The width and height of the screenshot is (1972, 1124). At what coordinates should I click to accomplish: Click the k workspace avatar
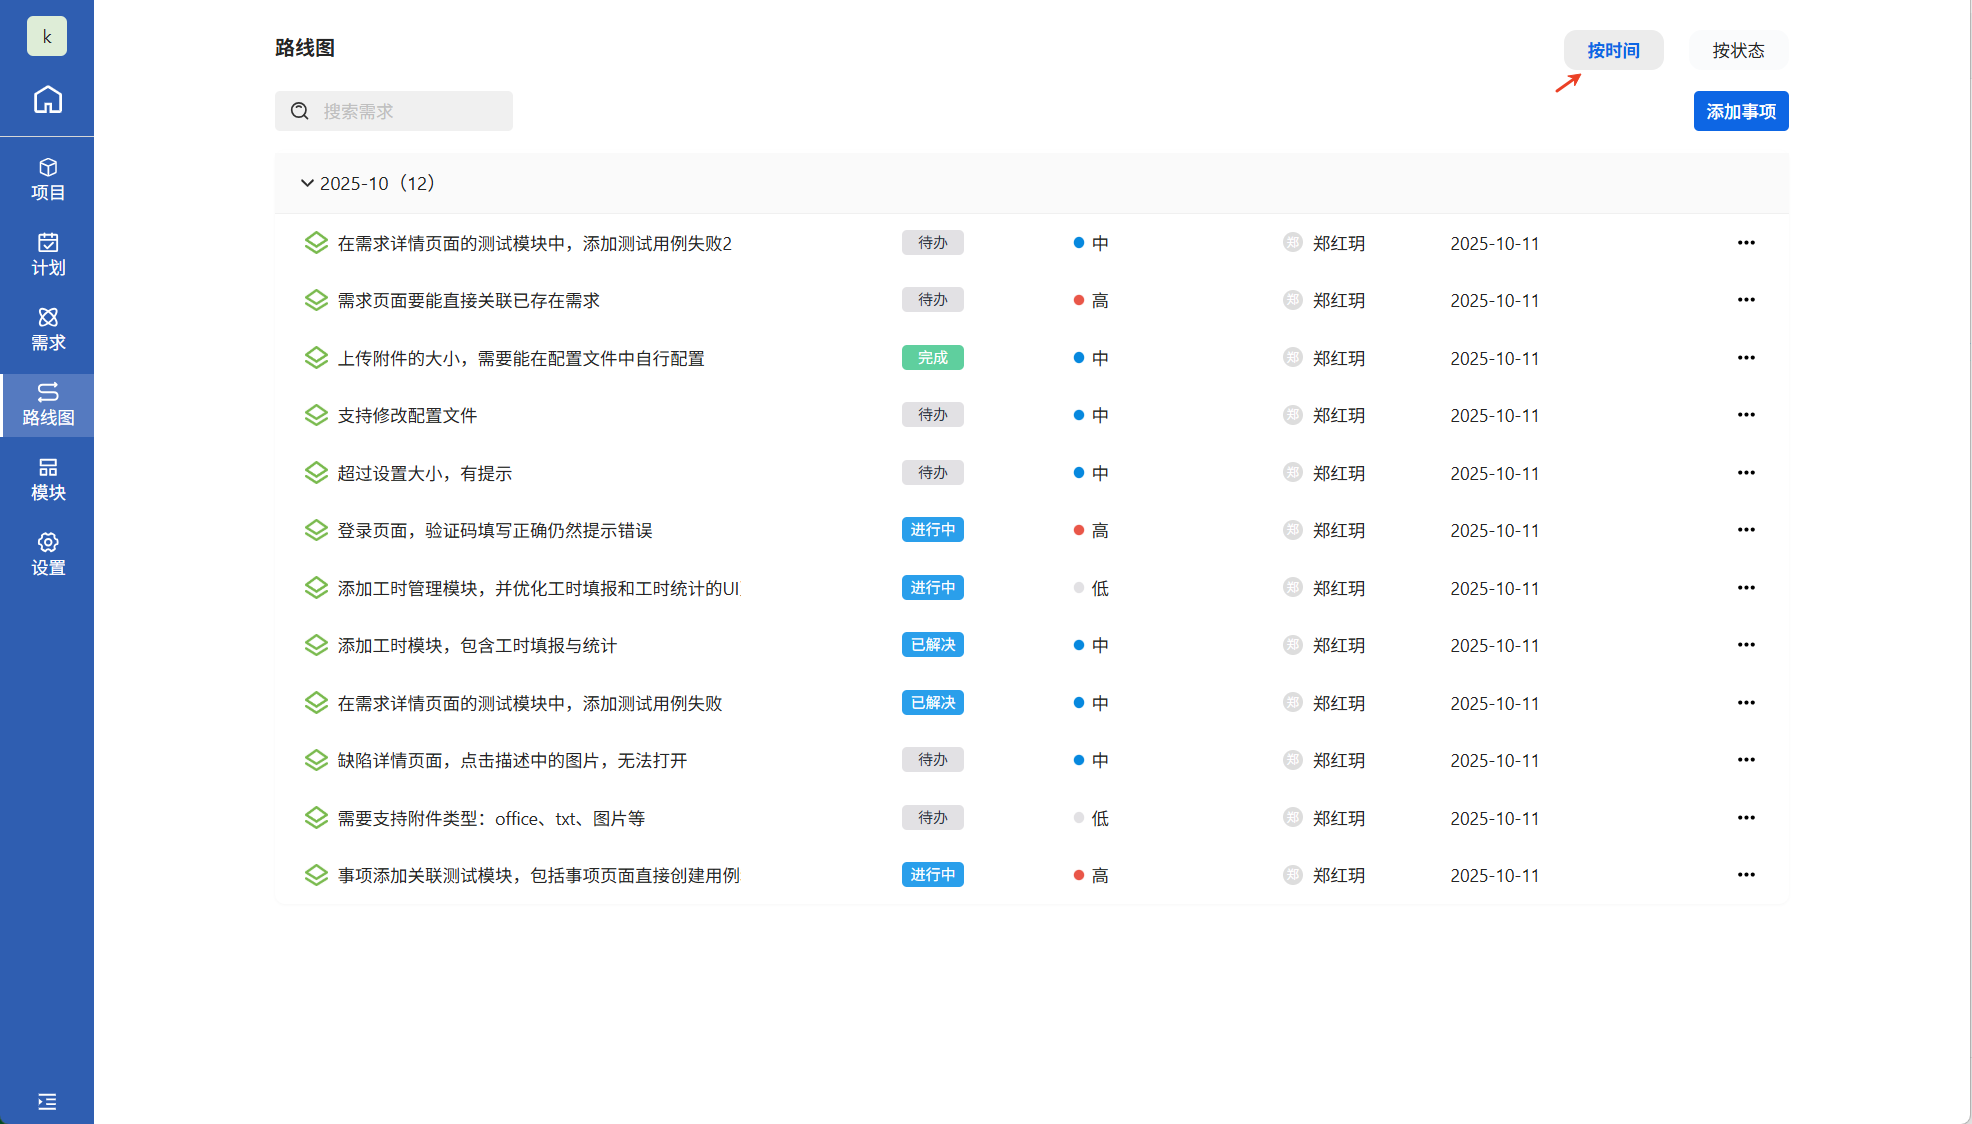47,37
